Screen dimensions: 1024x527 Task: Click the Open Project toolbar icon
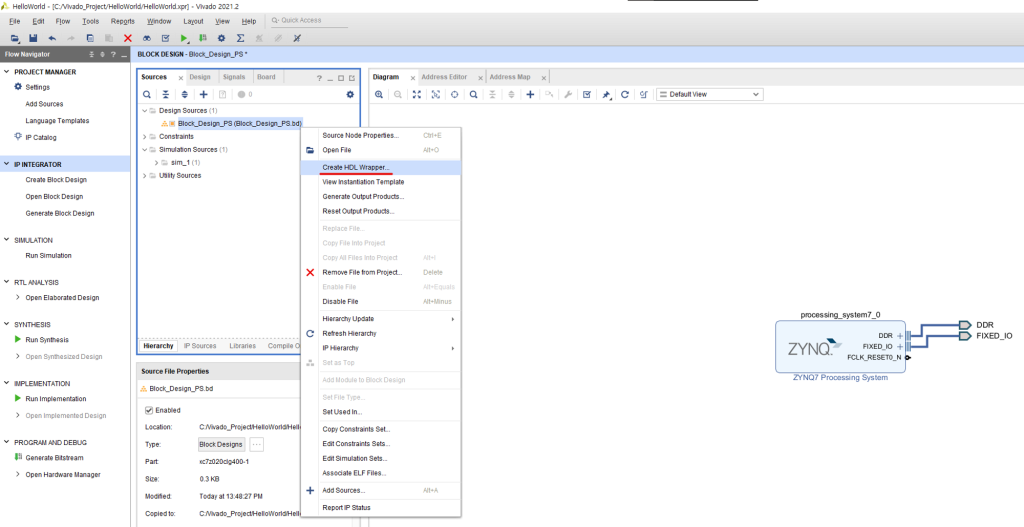pos(15,39)
